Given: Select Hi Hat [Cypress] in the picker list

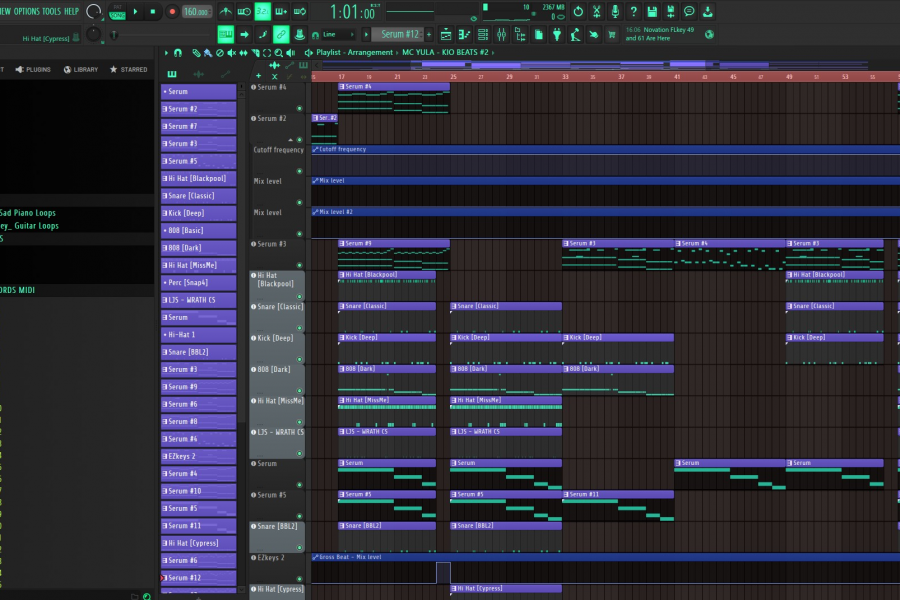Looking at the screenshot, I should [x=199, y=543].
